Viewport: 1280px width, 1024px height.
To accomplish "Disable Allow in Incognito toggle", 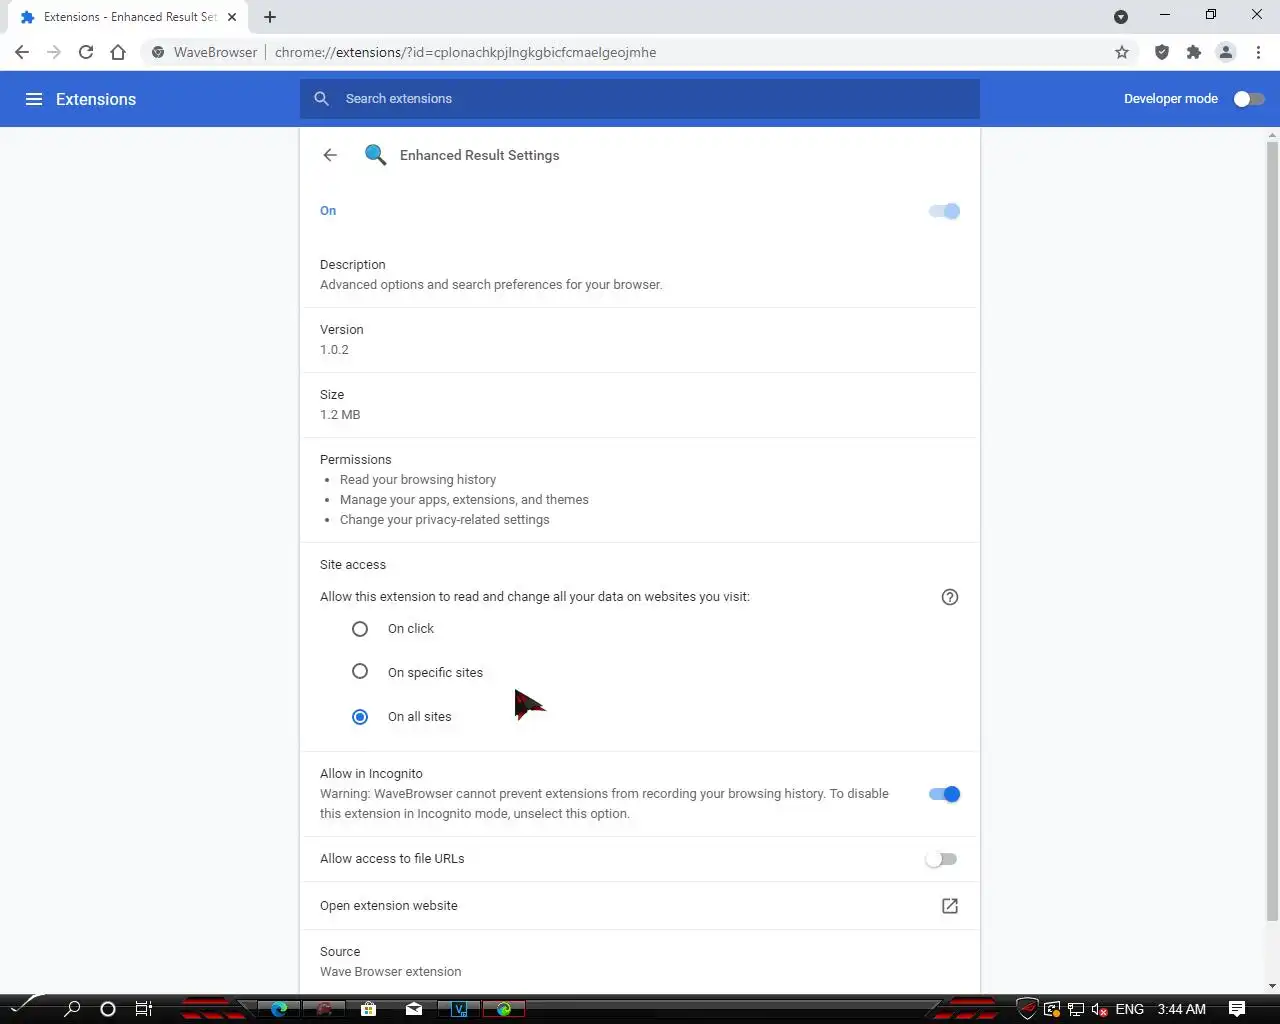I will (944, 794).
